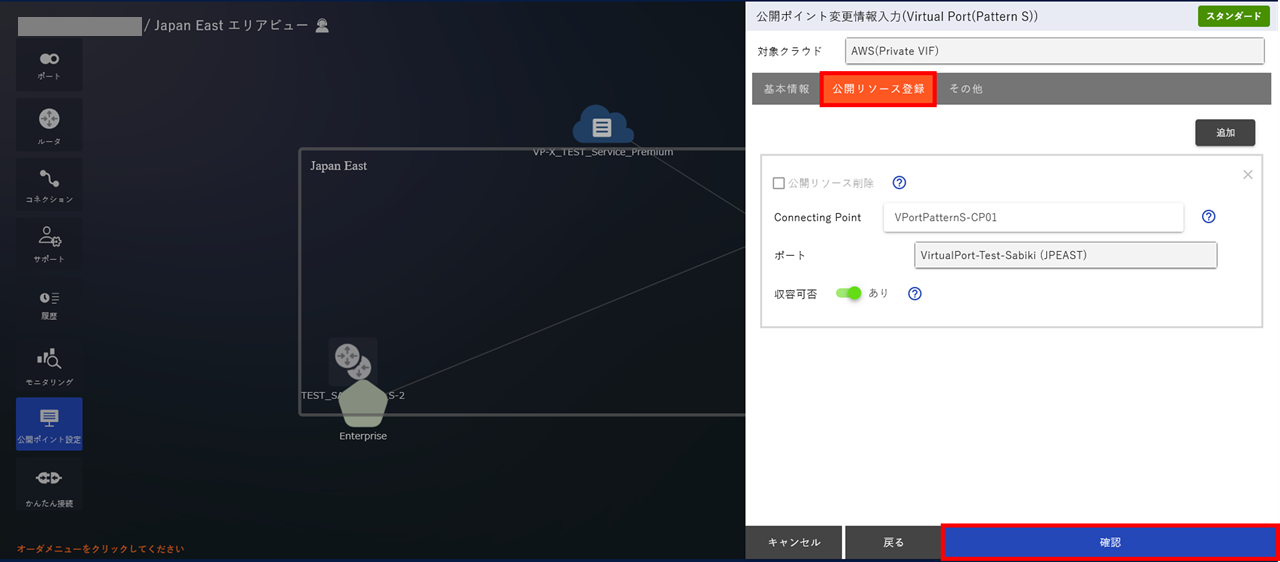1280x562 pixels.
Task: Select the router icon in Japan East area
Action: click(352, 360)
